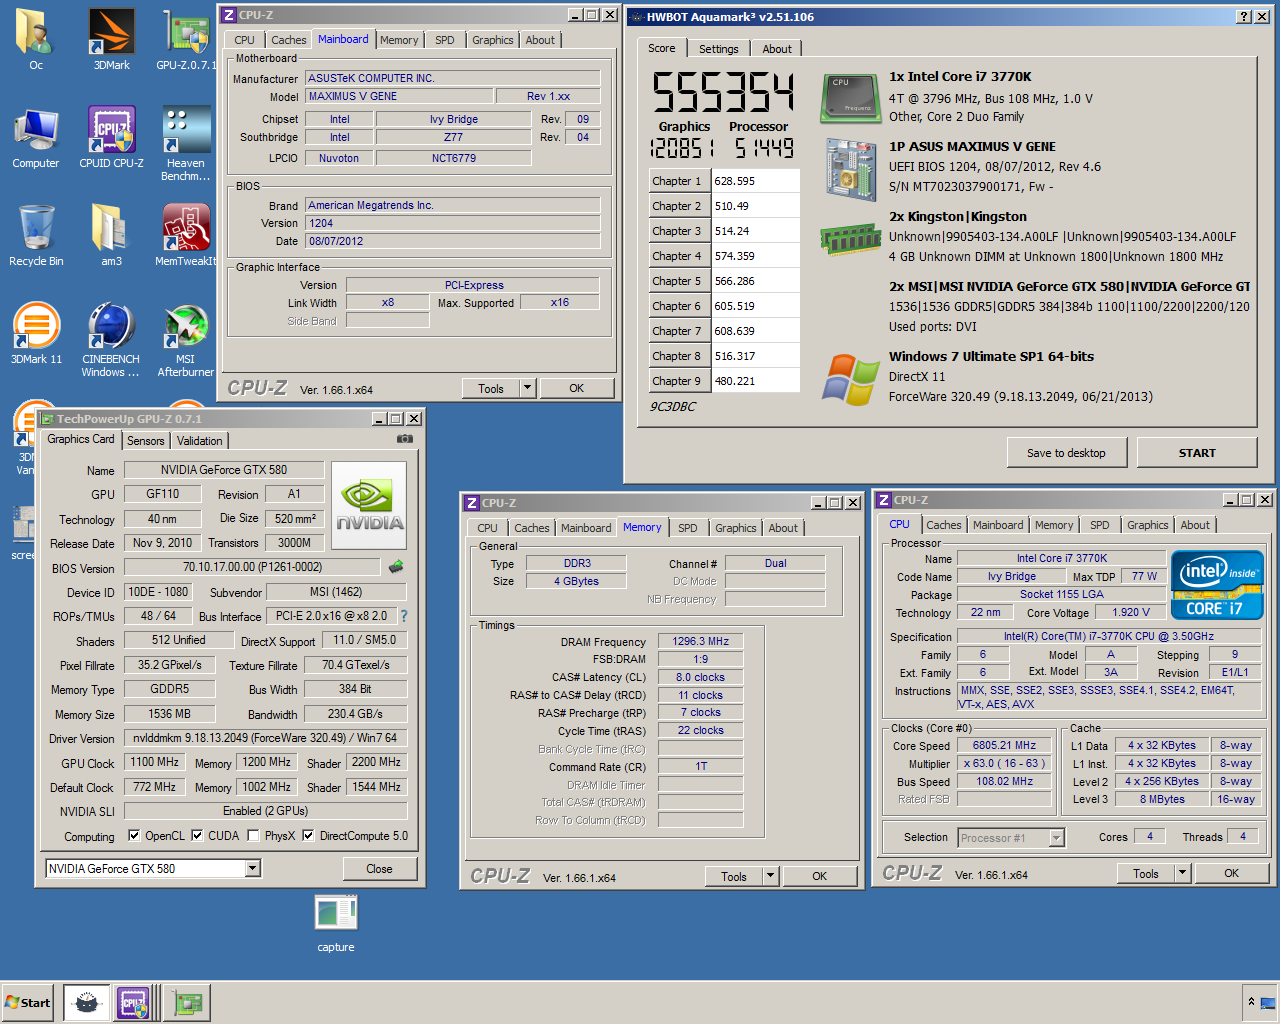The height and width of the screenshot is (1024, 1280).
Task: Open 3DMark 11 desktop shortcut
Action: (x=36, y=332)
